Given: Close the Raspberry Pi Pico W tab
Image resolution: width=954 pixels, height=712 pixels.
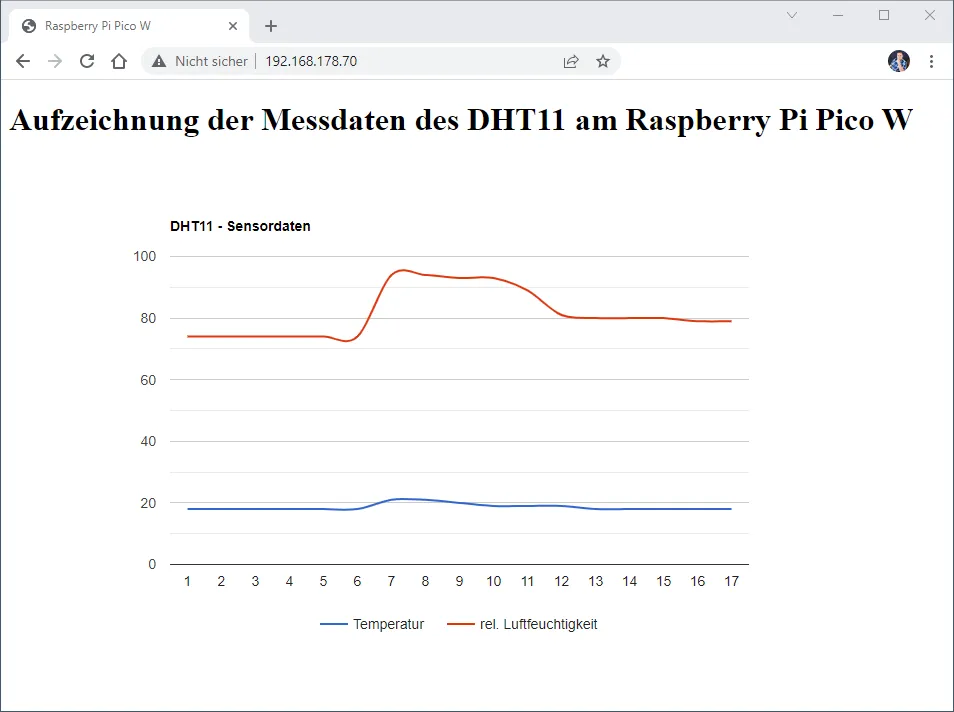Looking at the screenshot, I should (233, 26).
